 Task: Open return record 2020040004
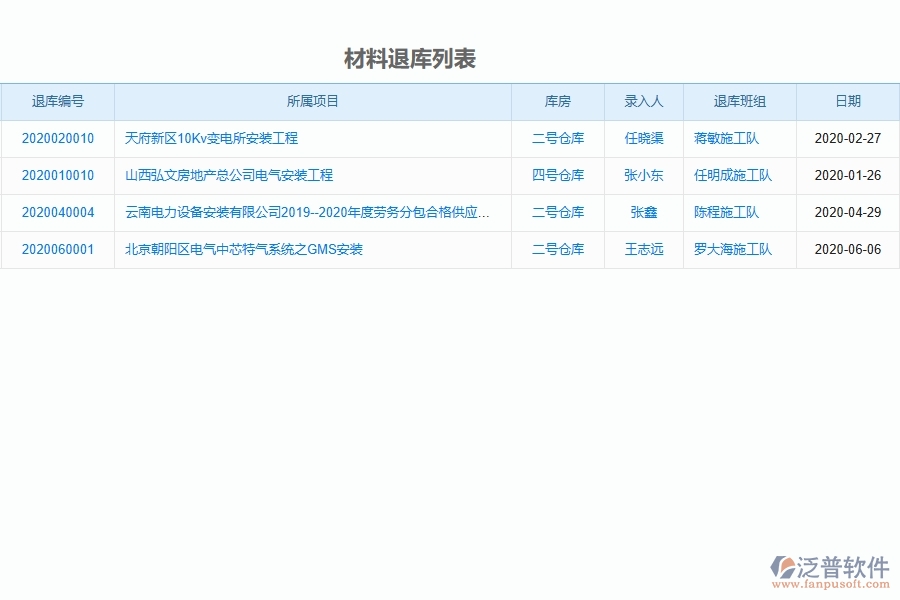tap(55, 212)
